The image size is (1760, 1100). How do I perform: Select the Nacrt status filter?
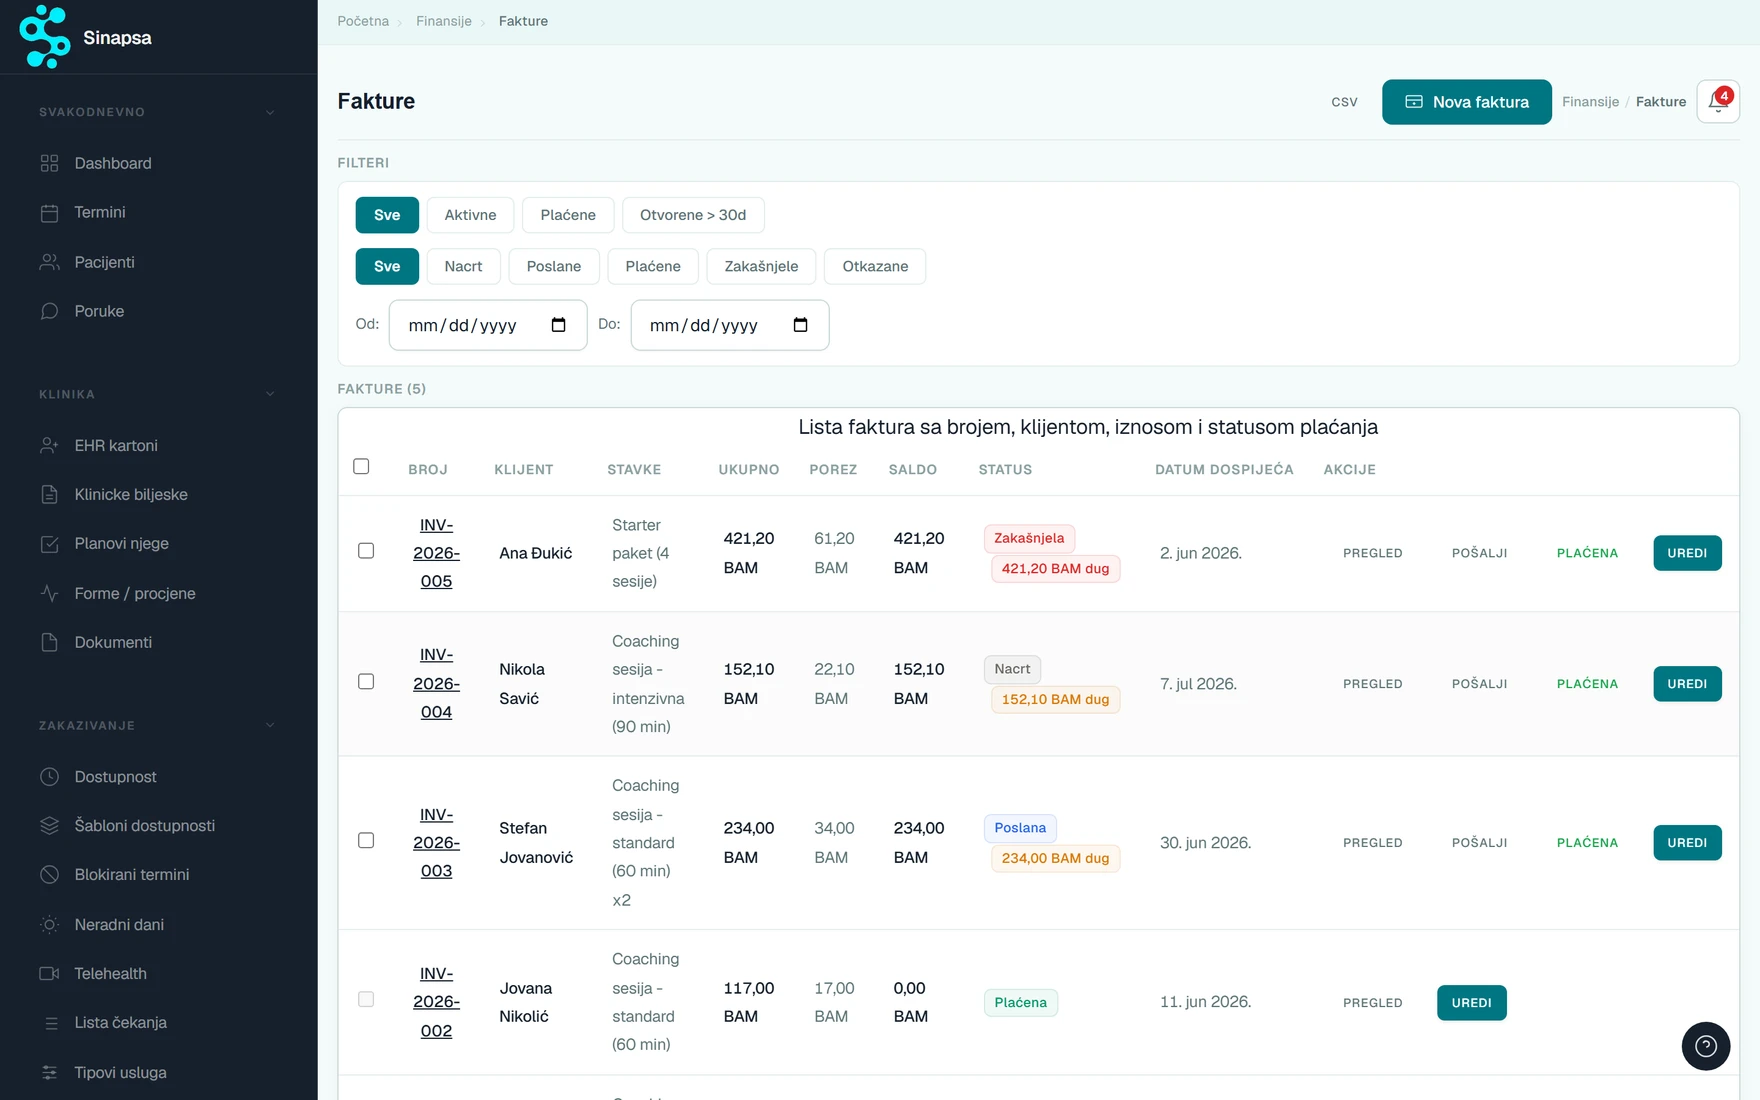pos(463,266)
